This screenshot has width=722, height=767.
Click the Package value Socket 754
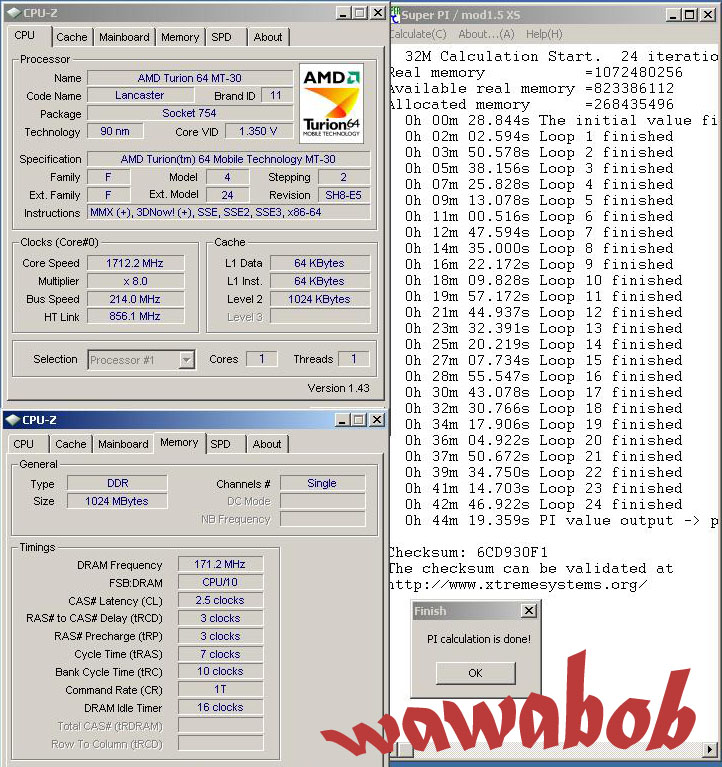190,113
